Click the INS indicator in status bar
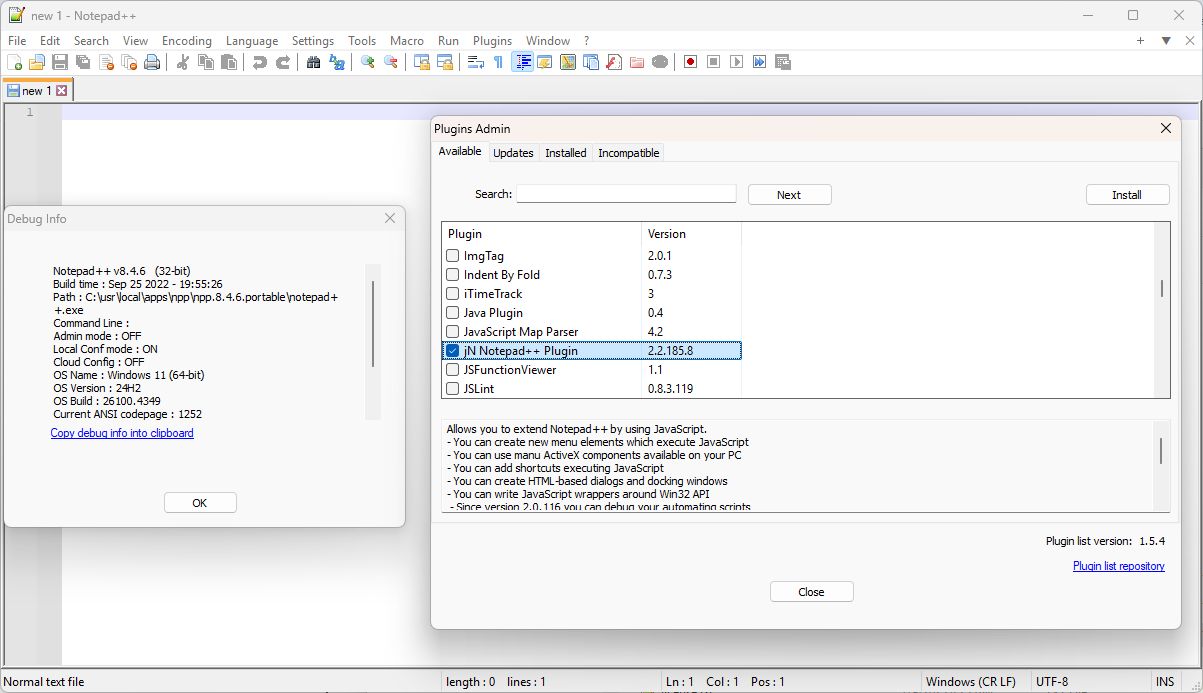This screenshot has width=1203, height=693. (x=1165, y=682)
